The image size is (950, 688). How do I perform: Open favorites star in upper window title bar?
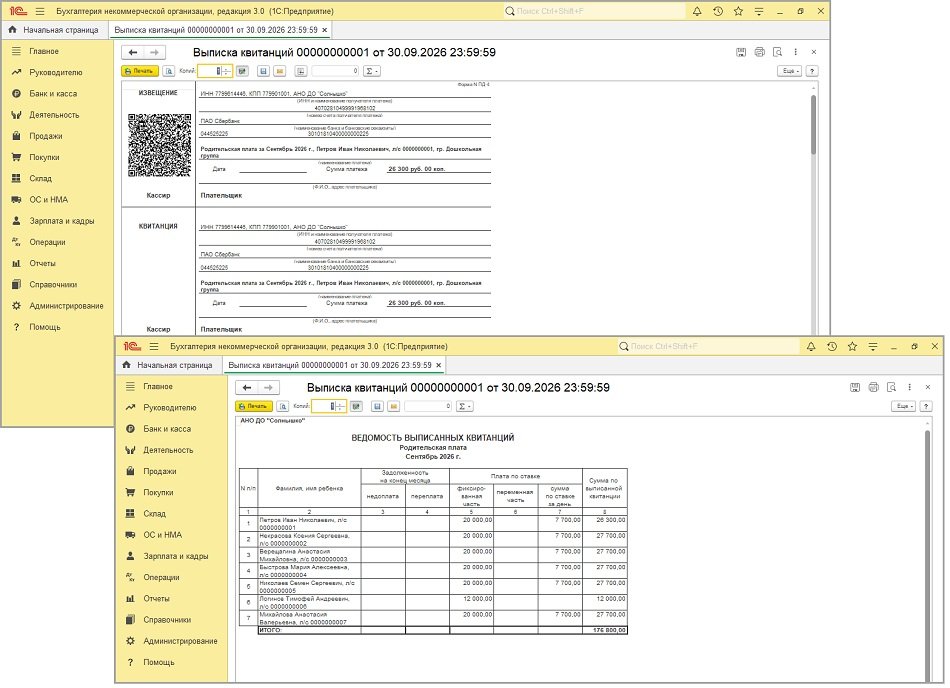coord(739,11)
